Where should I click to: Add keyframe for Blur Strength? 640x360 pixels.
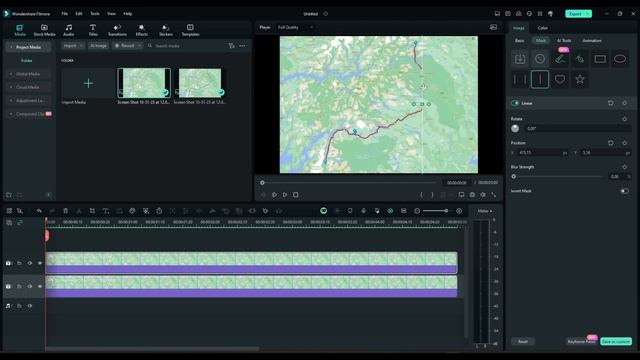(x=624, y=167)
